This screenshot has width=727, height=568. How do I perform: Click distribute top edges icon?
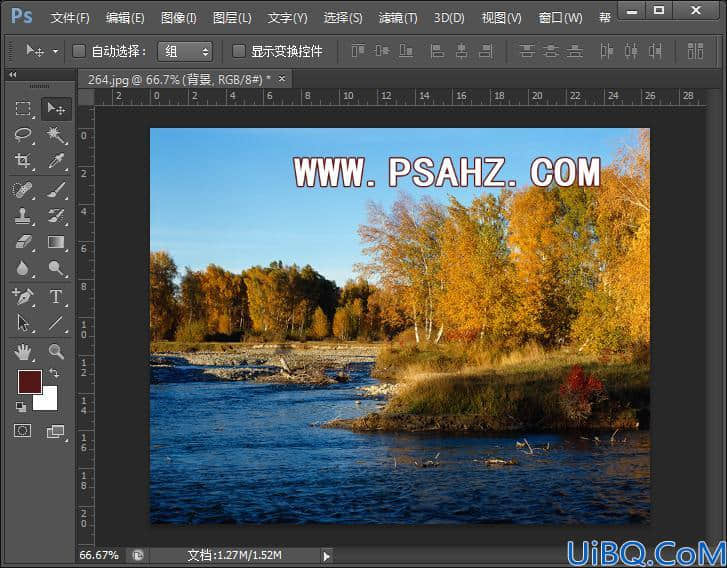527,51
